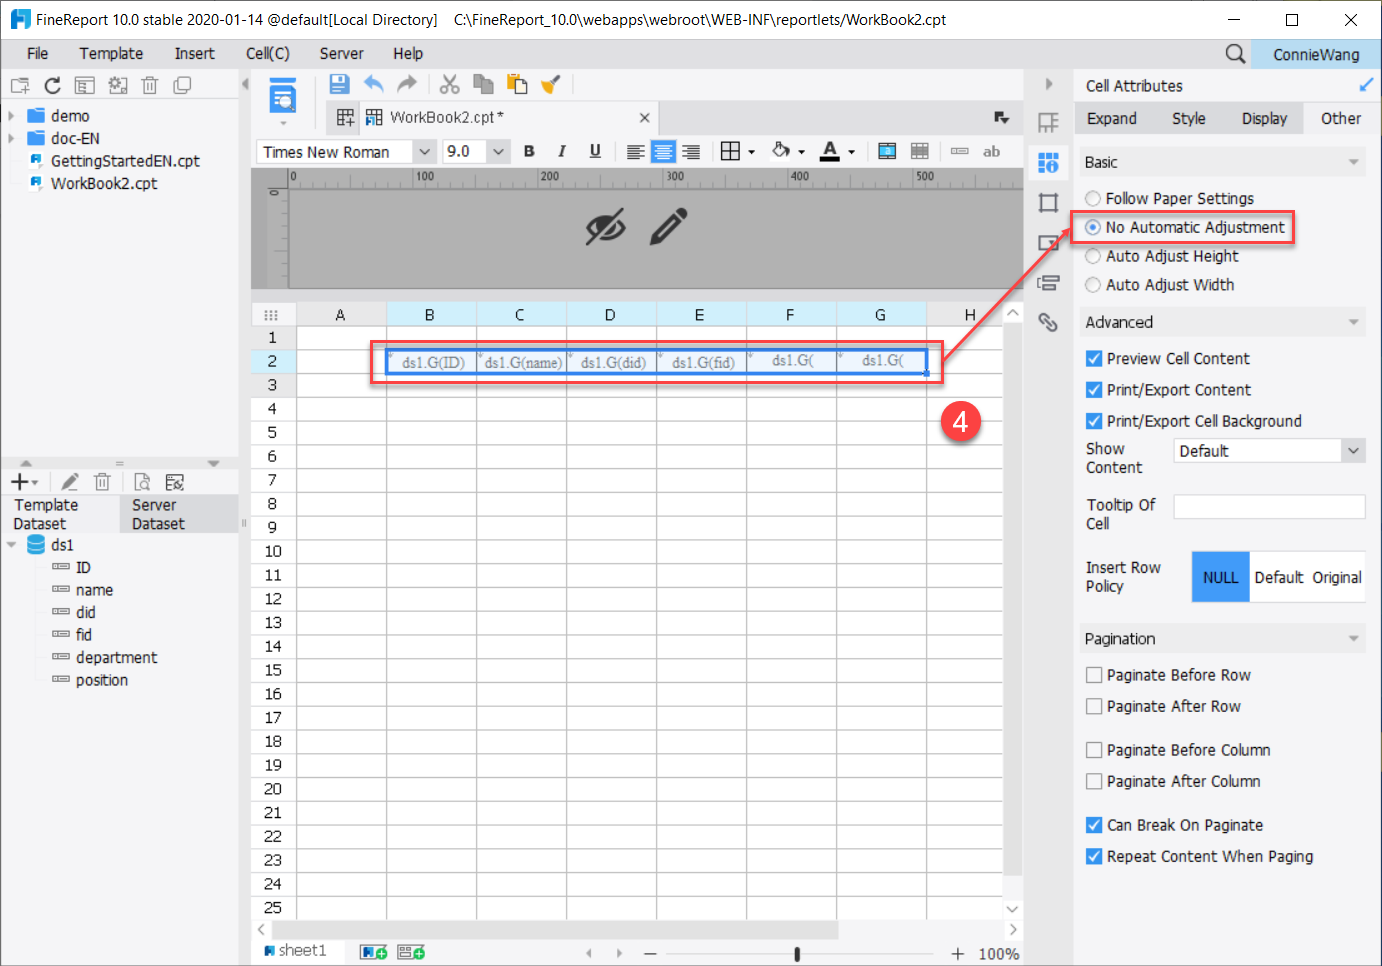1382x966 pixels.
Task: Click the Format Painter brush icon
Action: (x=550, y=84)
